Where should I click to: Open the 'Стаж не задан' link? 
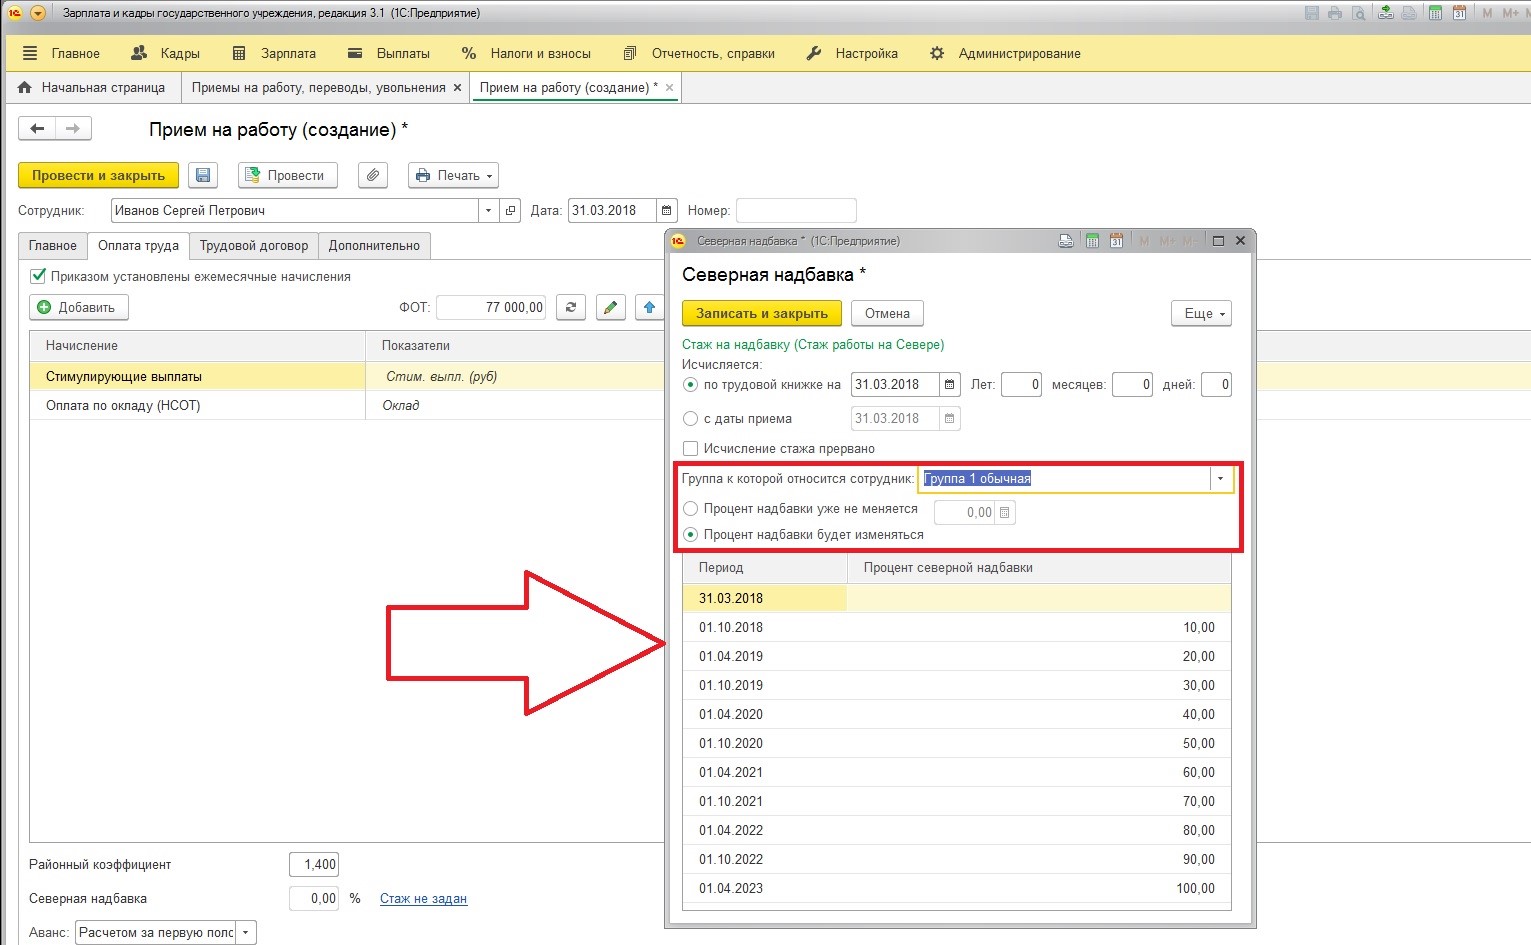(423, 898)
